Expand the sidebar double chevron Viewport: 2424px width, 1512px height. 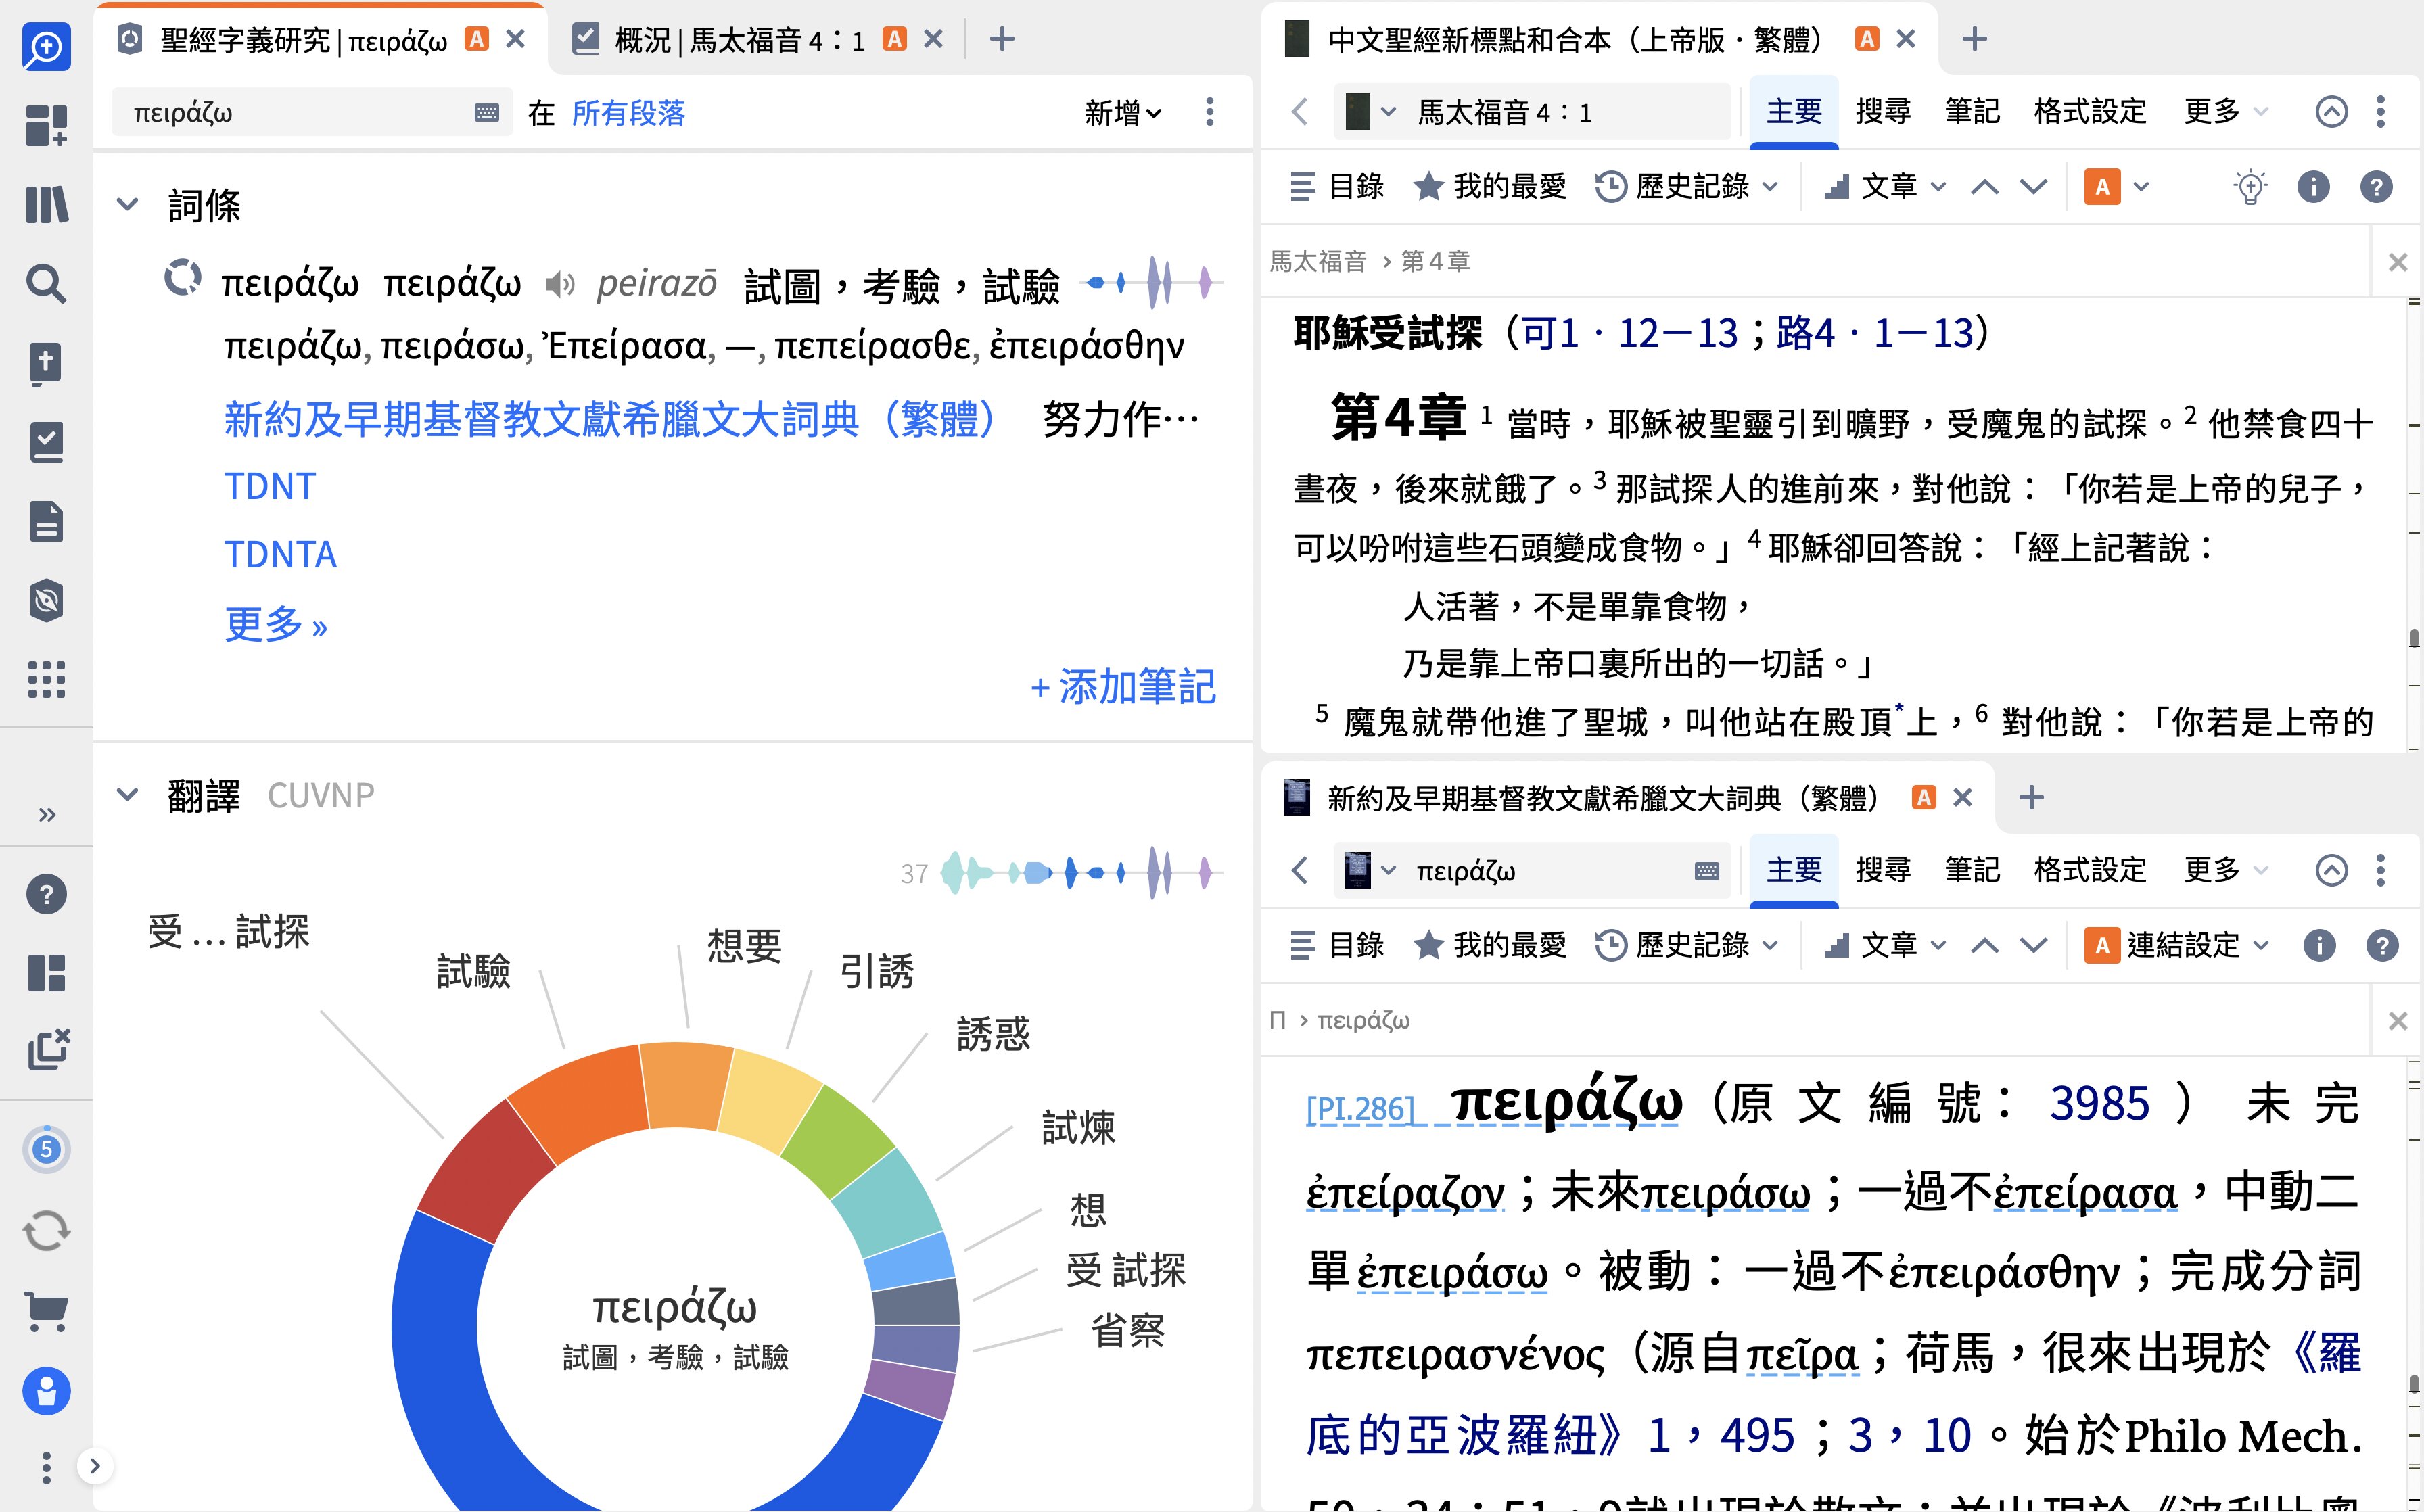pos(46,815)
